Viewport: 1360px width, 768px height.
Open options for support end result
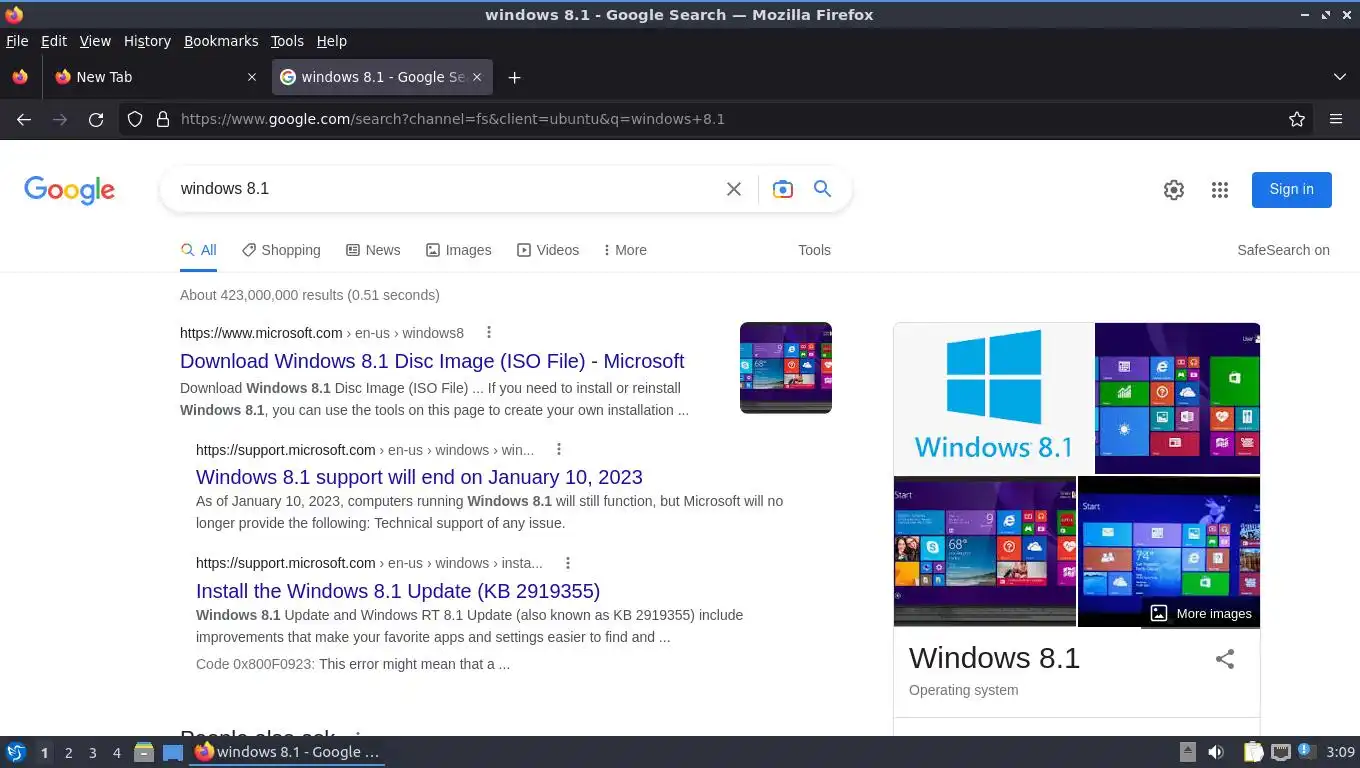tap(559, 450)
